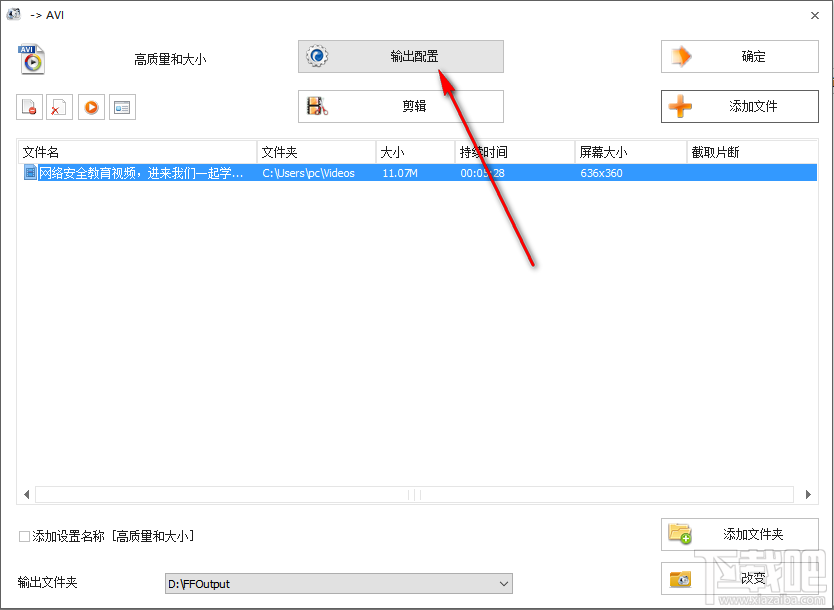
Task: Click the horizontal scrollbar right arrow
Action: 808,495
